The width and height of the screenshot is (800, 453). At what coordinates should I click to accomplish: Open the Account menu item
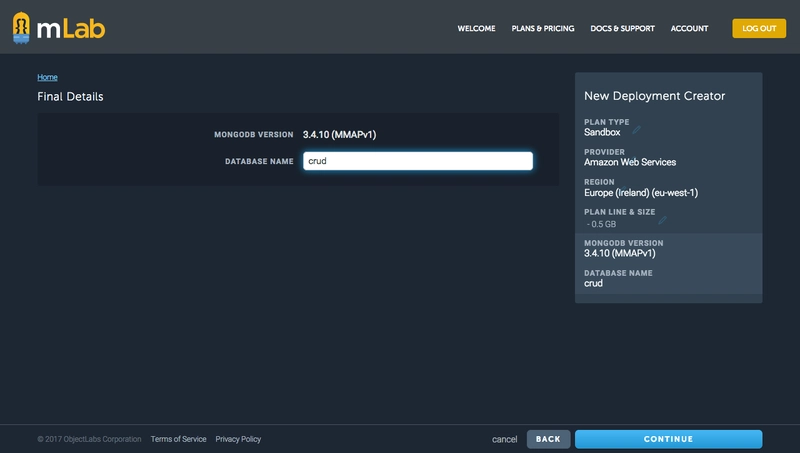[689, 29]
